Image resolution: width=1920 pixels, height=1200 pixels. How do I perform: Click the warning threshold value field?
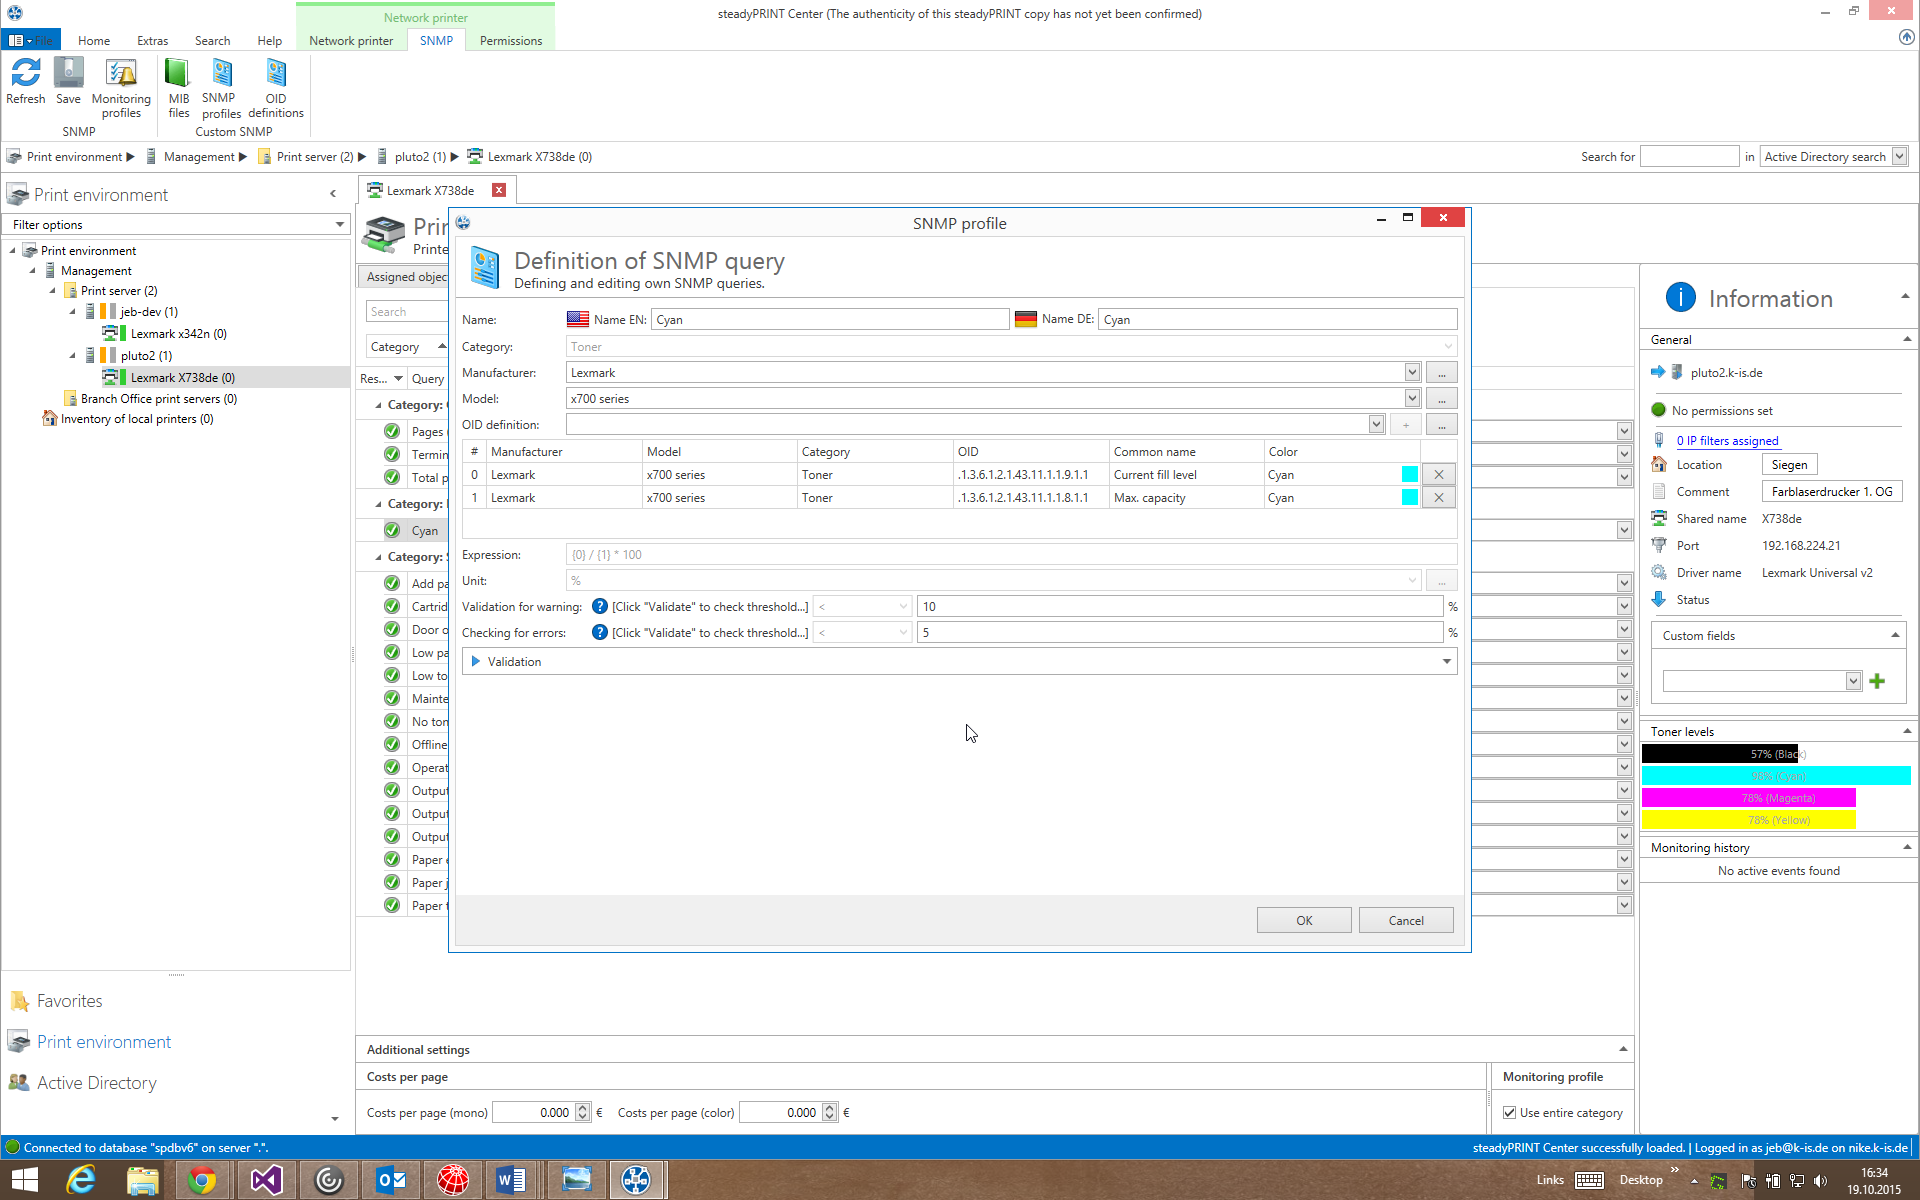pyautogui.click(x=1180, y=607)
